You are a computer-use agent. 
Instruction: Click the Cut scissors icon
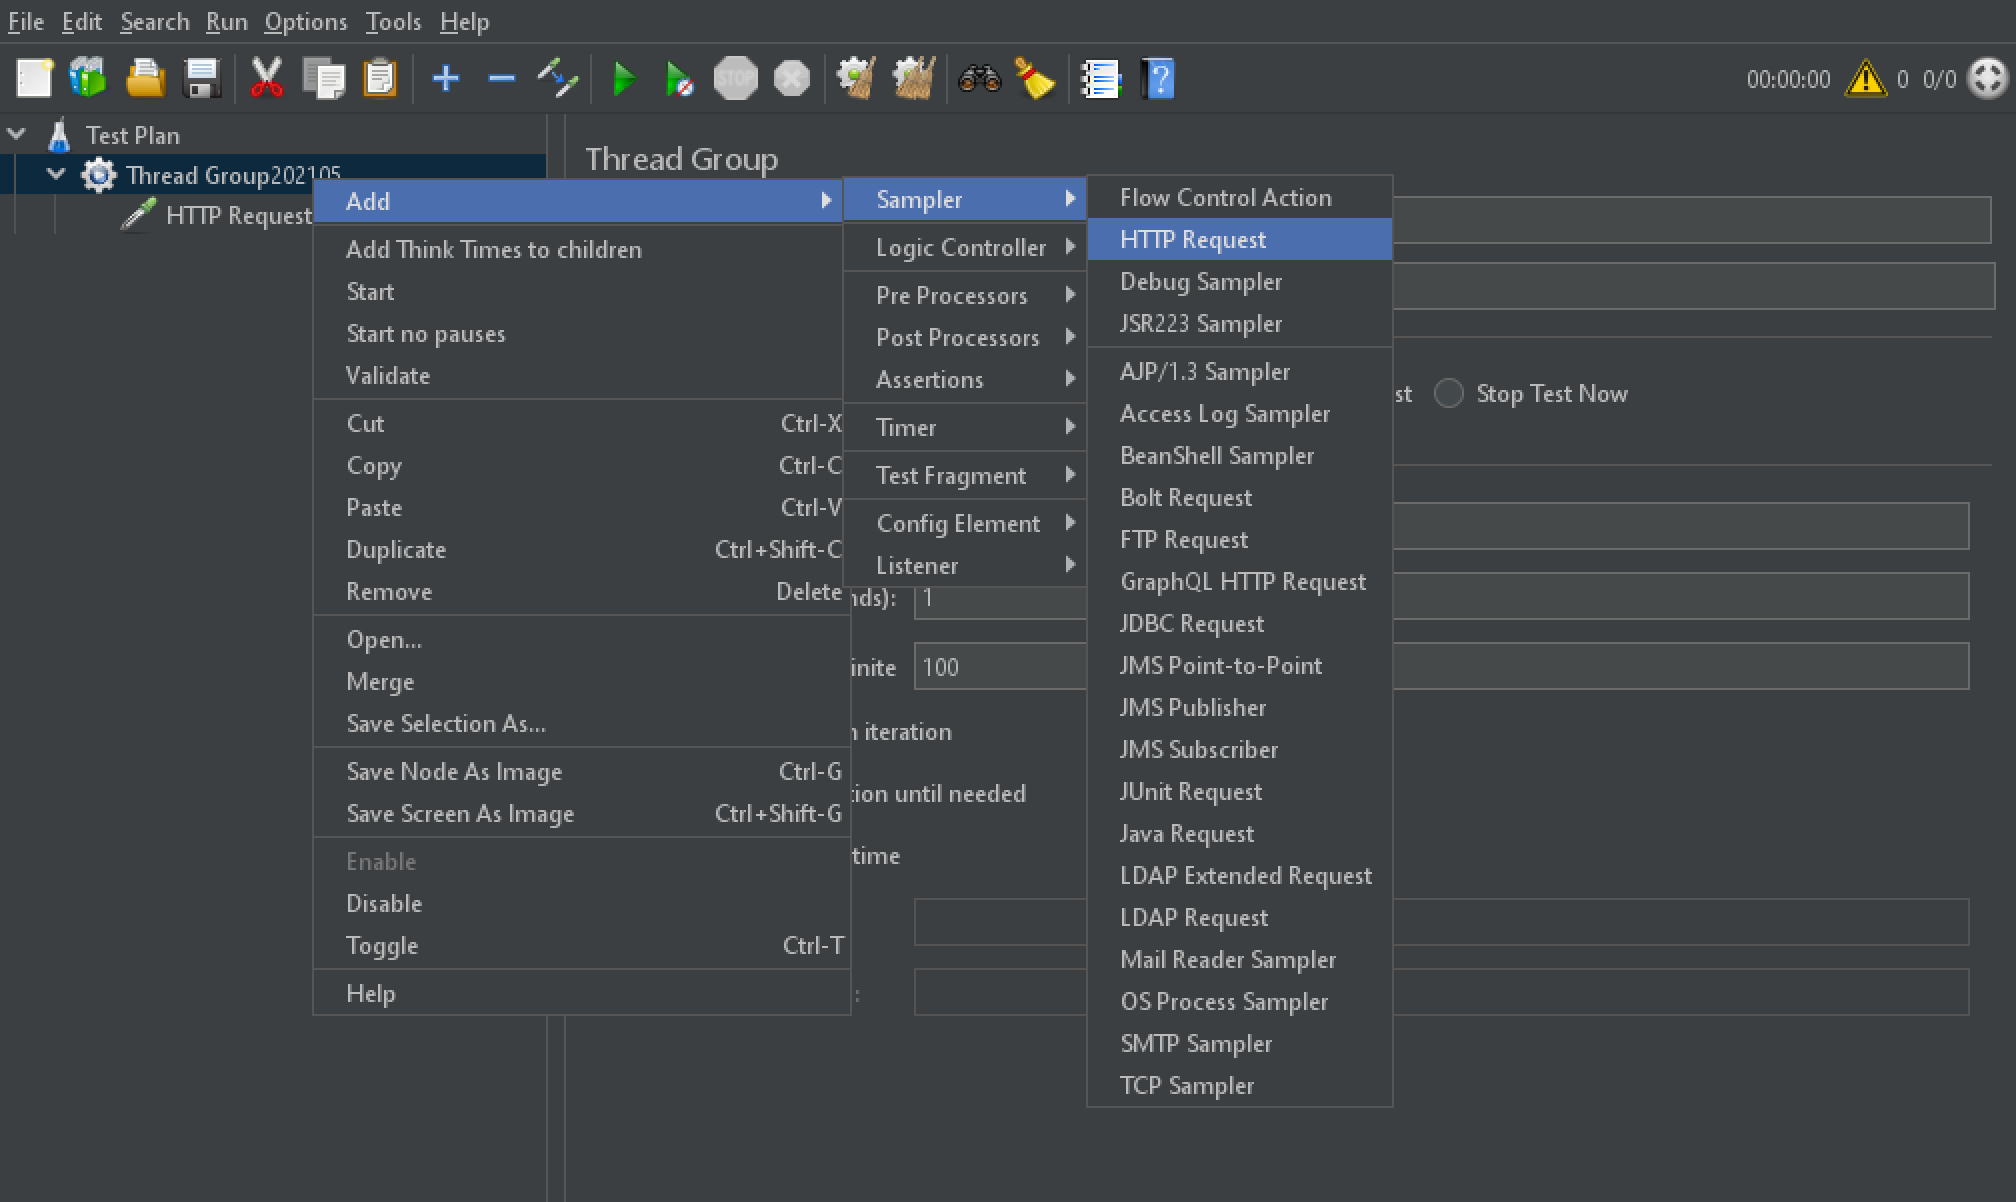tap(266, 78)
